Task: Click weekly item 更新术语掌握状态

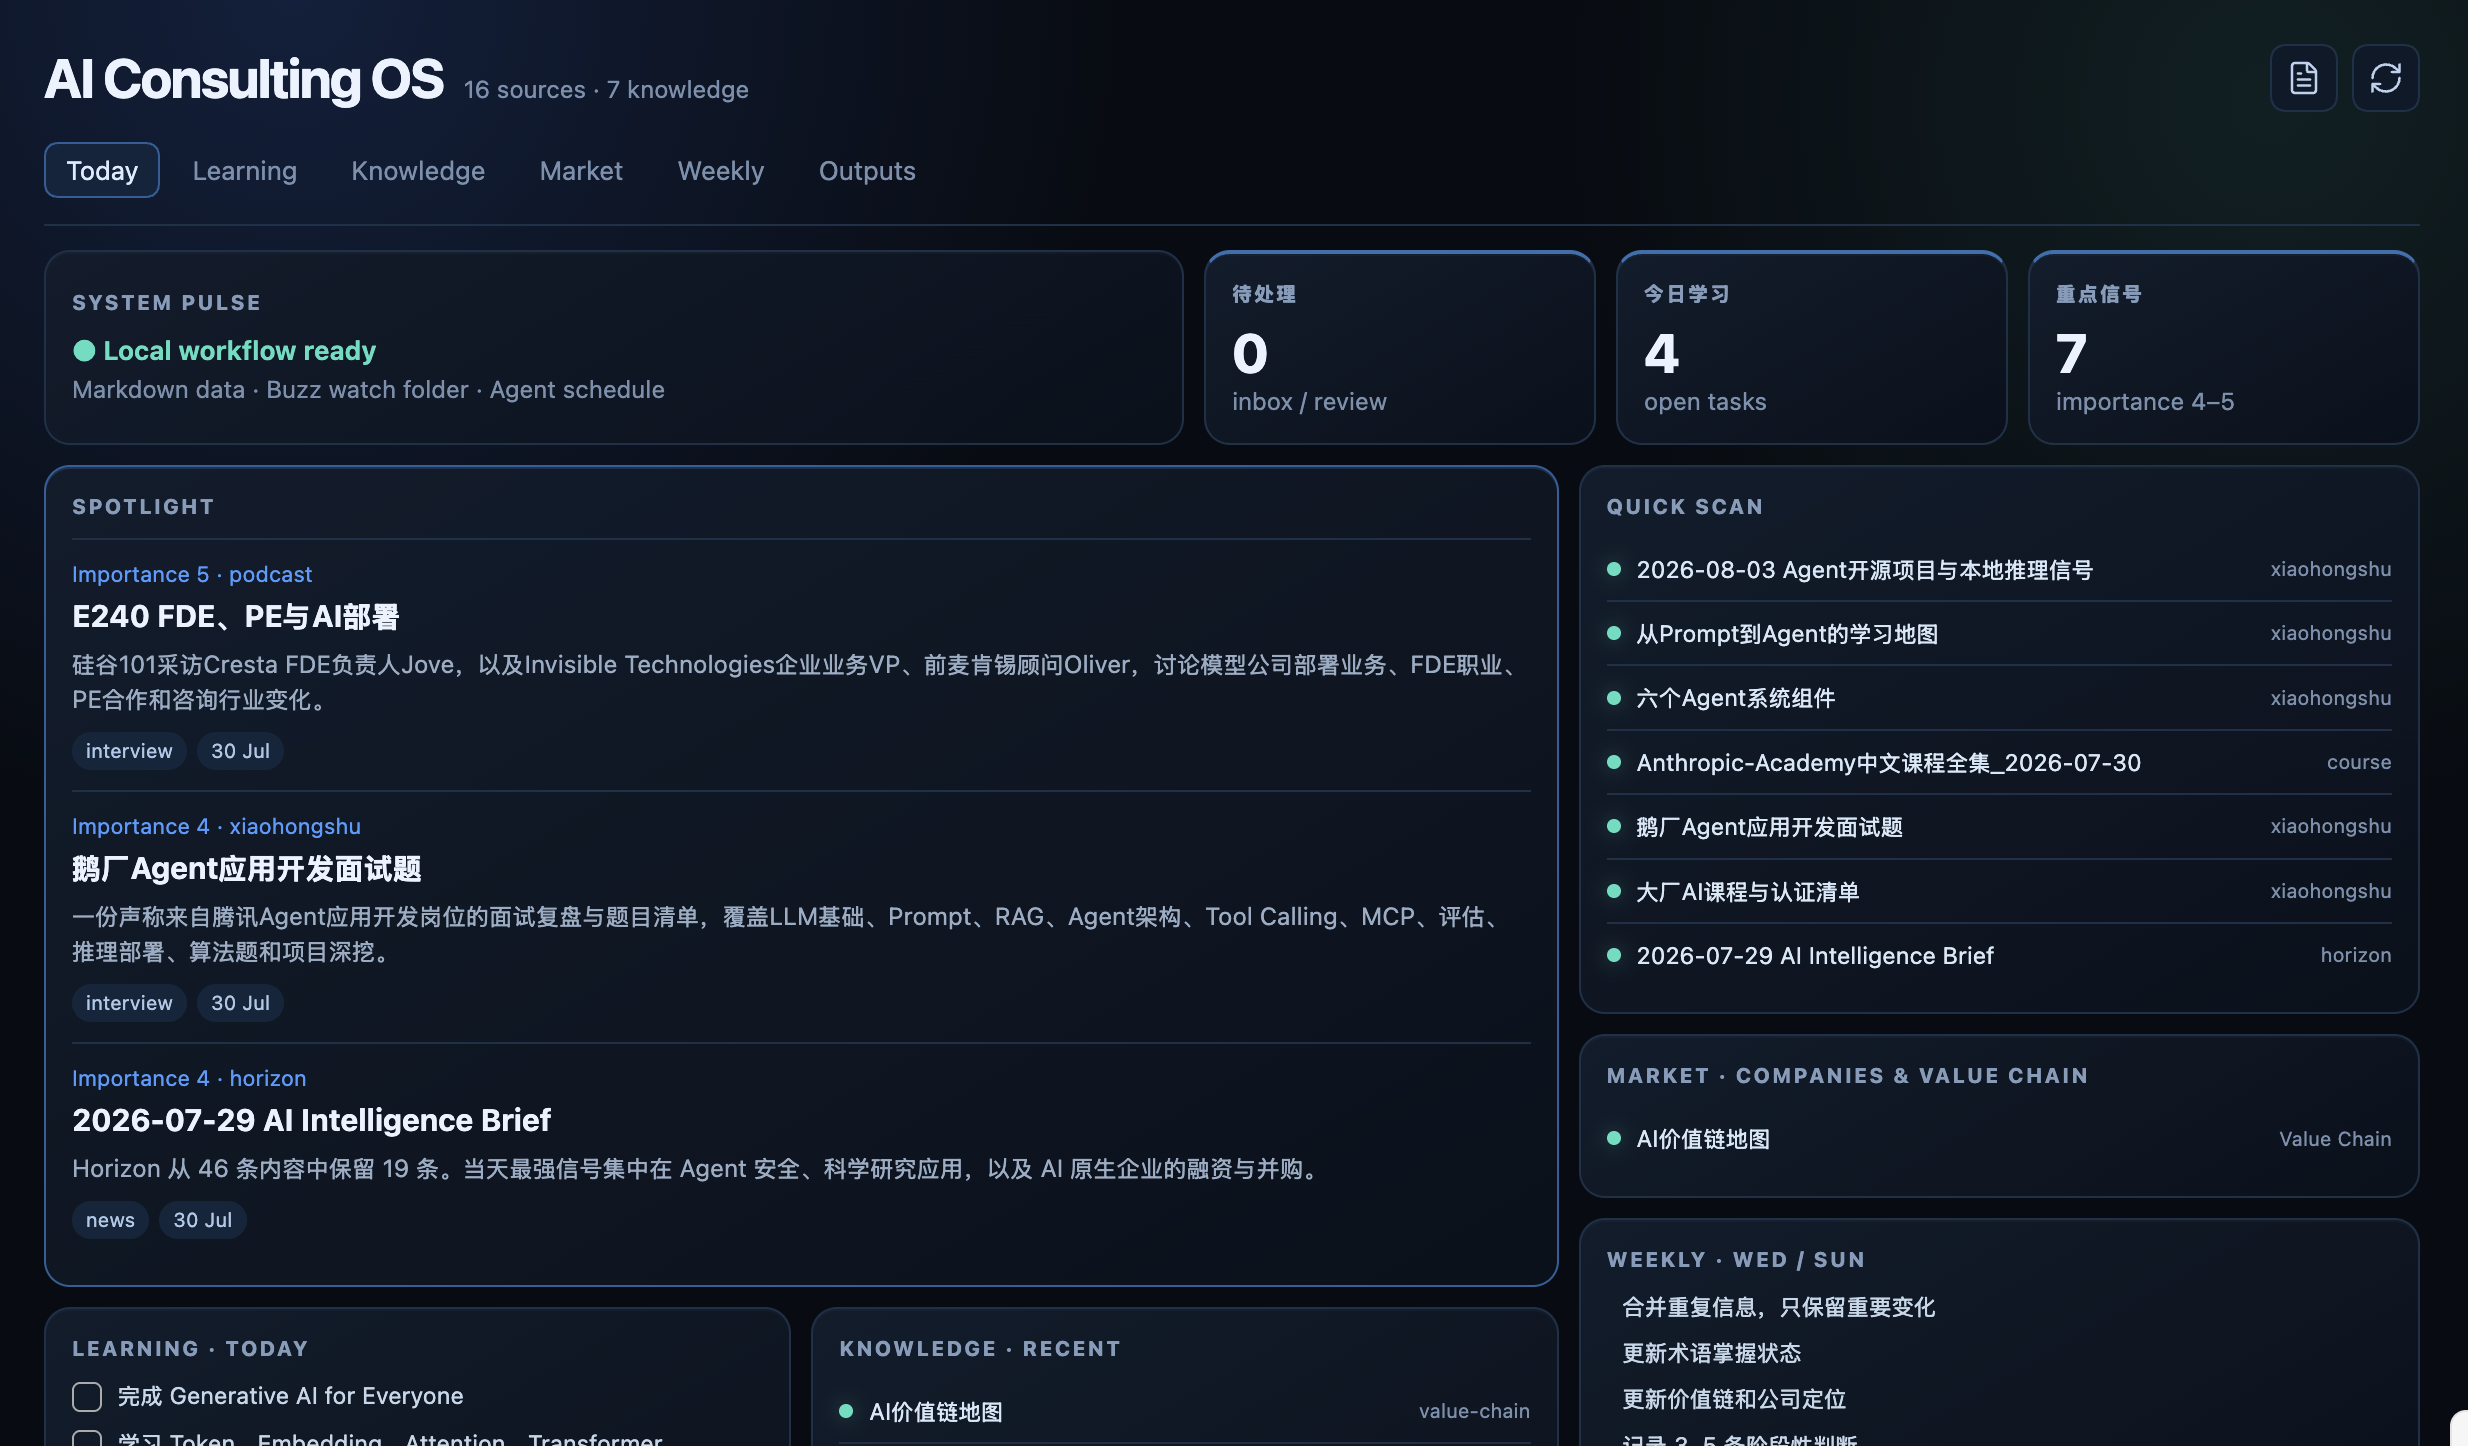Action: tap(1711, 1353)
